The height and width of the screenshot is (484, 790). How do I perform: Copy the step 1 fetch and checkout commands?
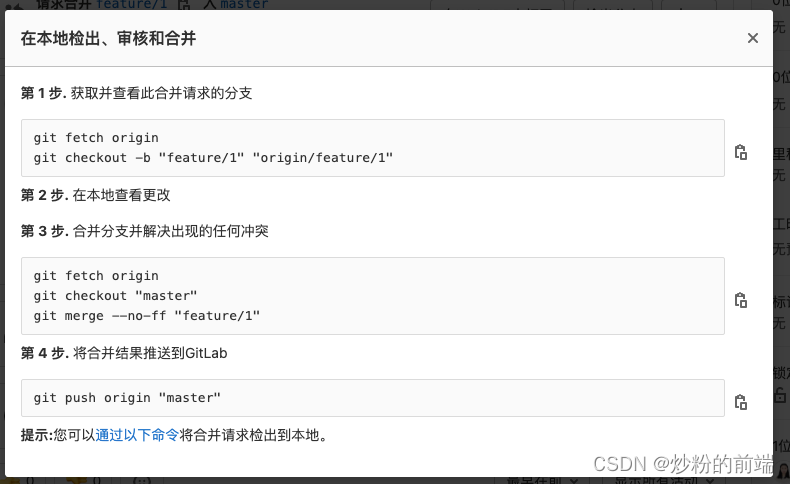(x=741, y=152)
